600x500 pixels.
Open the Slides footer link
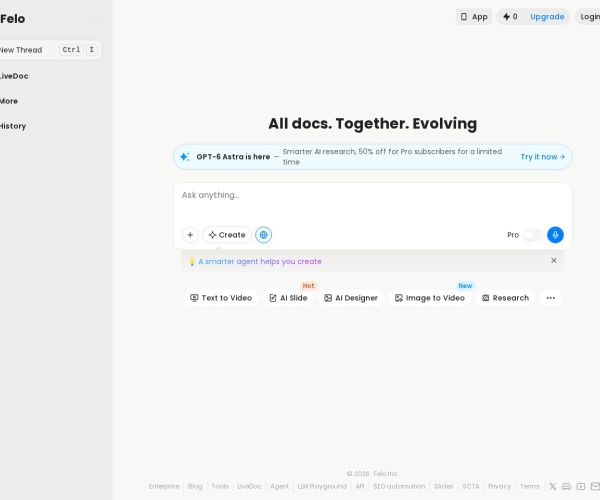443,486
